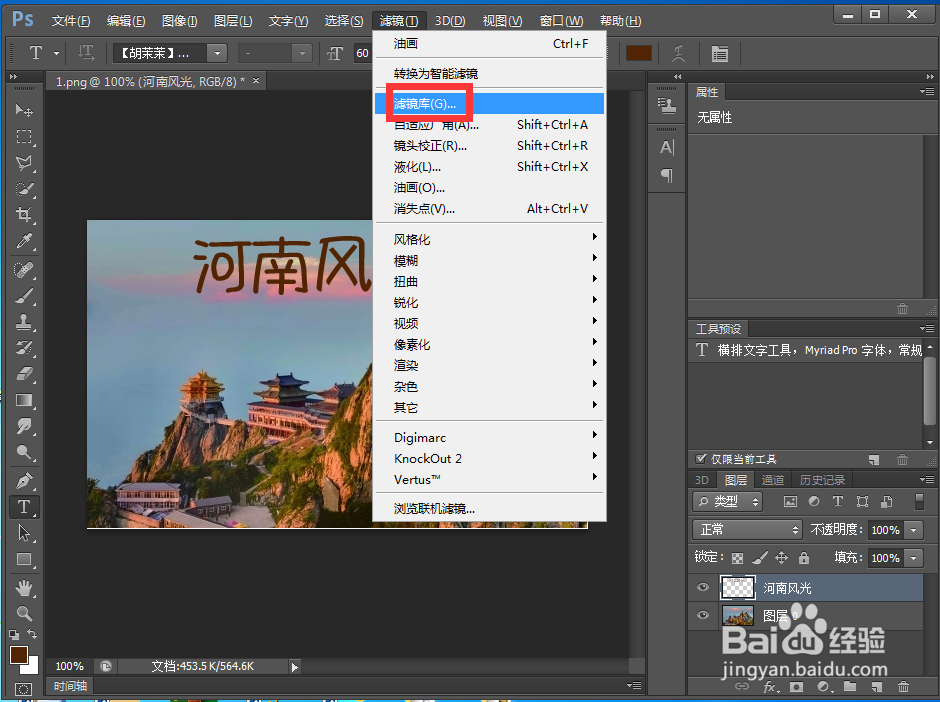The height and width of the screenshot is (702, 940).
Task: Open the layer filter 类型 dropdown
Action: [727, 501]
